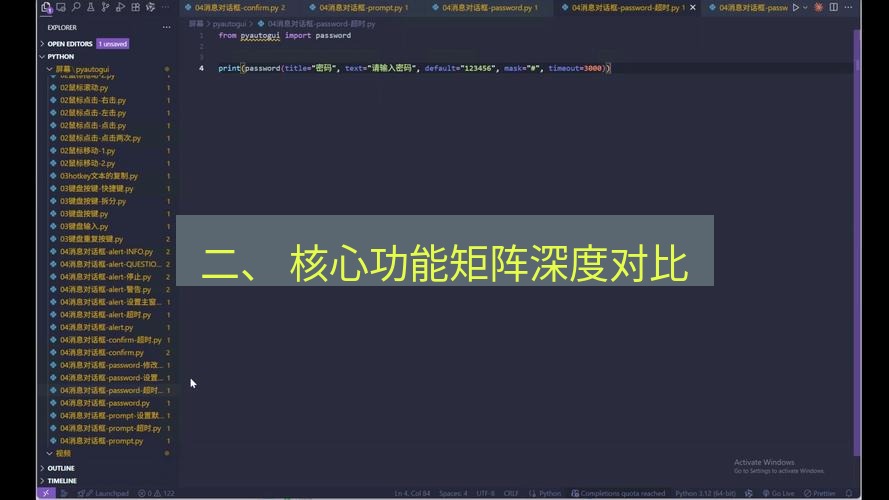Run Python file play button
Screen dimensions: 889x500
[796, 7]
